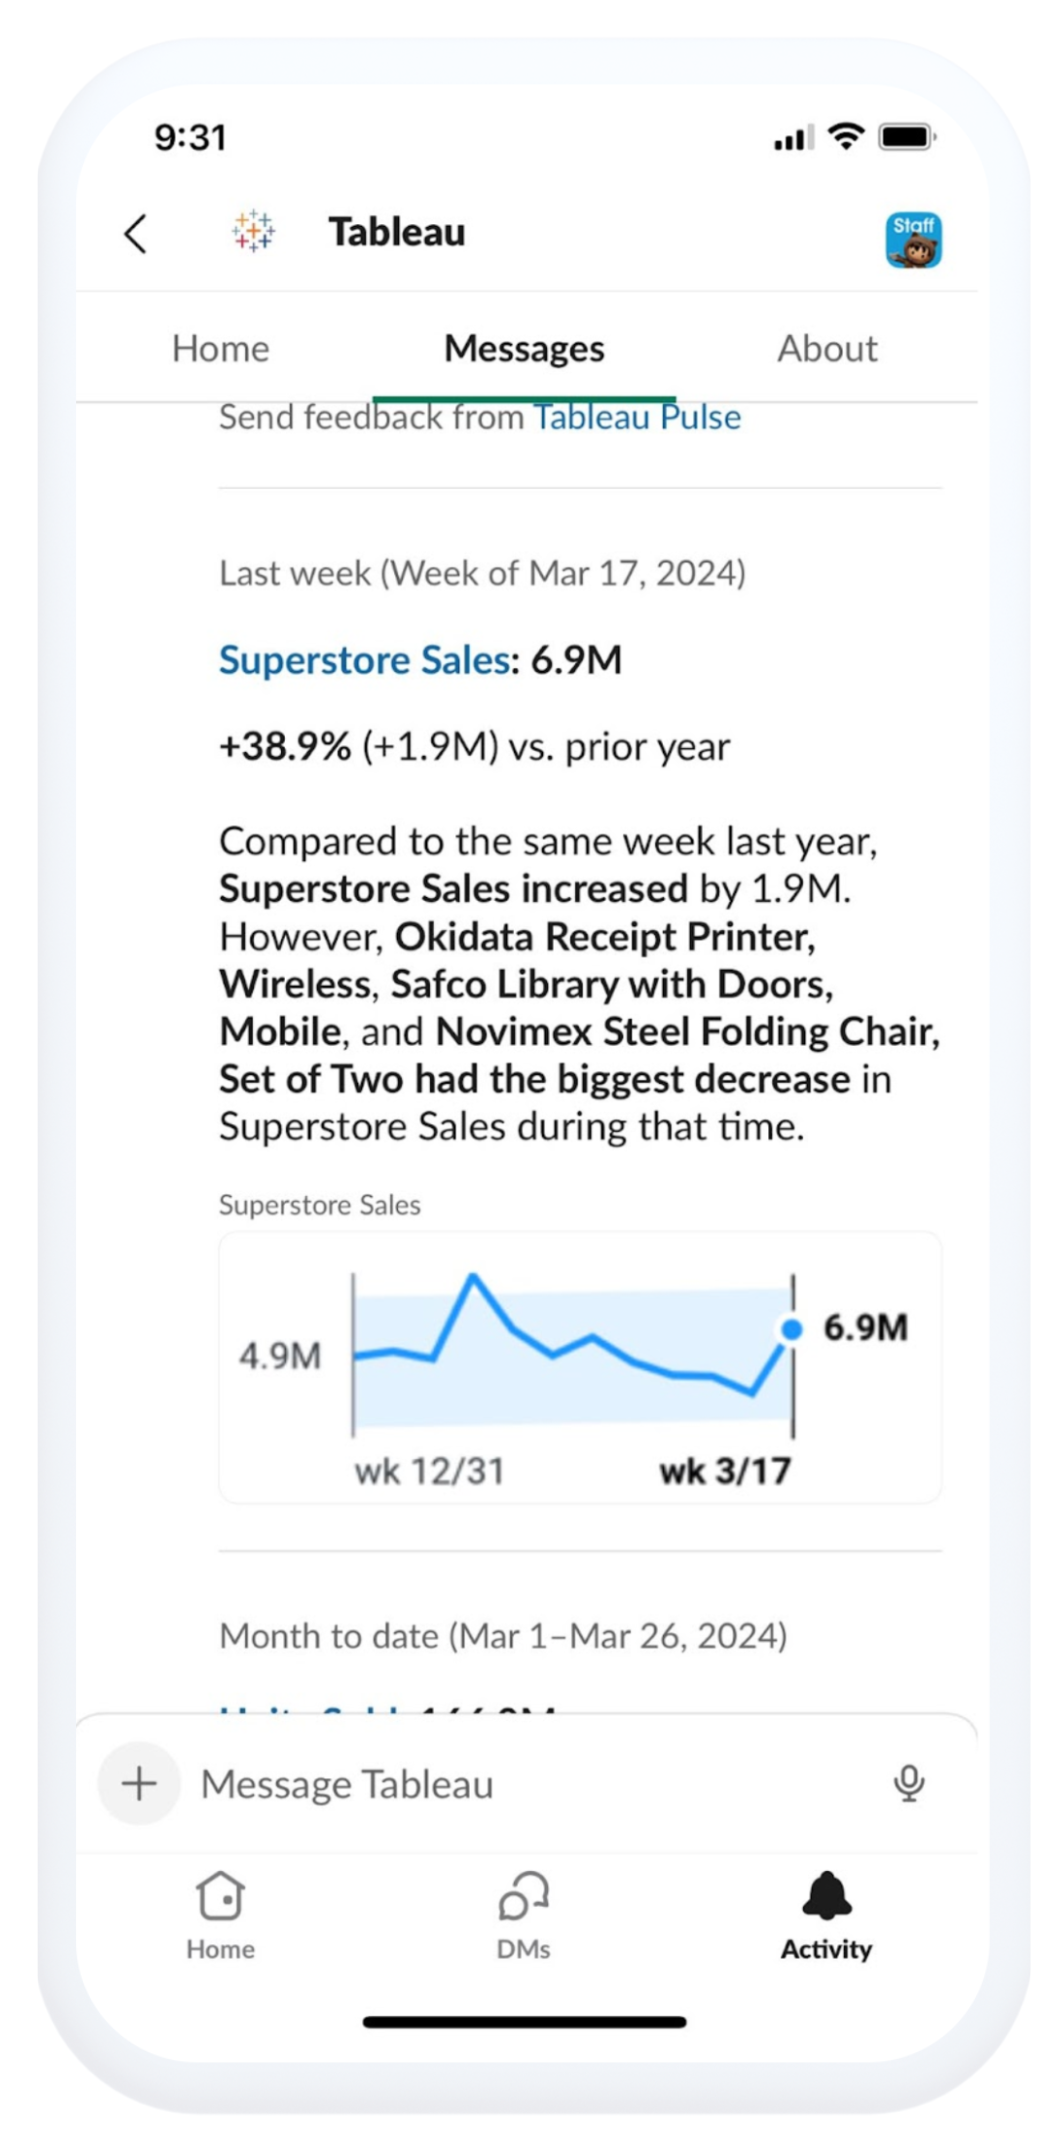Viewport: 1064px width, 2138px height.
Task: Tap the back arrow icon
Action: point(136,234)
